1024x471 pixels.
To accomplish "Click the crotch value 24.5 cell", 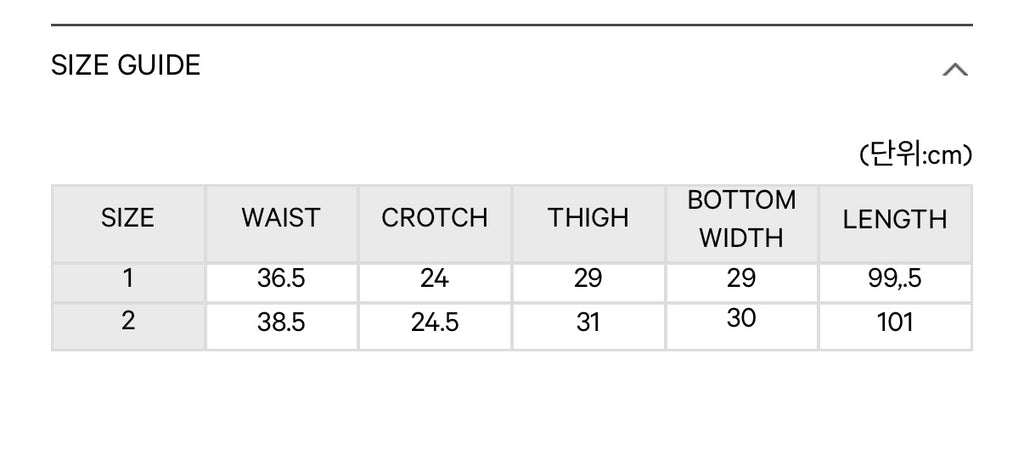I will point(435,327).
